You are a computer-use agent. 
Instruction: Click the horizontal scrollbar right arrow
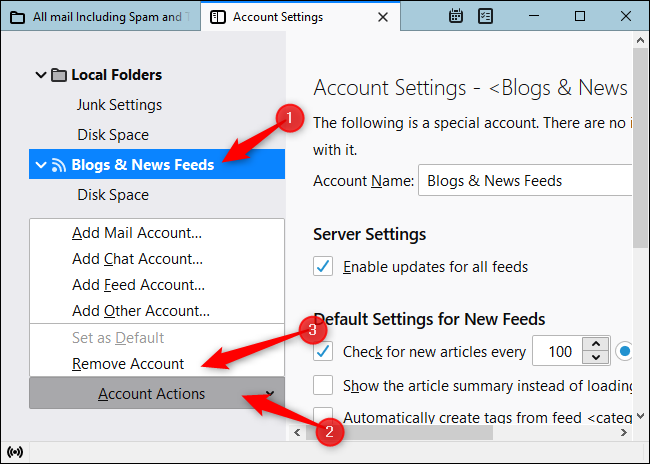click(623, 433)
